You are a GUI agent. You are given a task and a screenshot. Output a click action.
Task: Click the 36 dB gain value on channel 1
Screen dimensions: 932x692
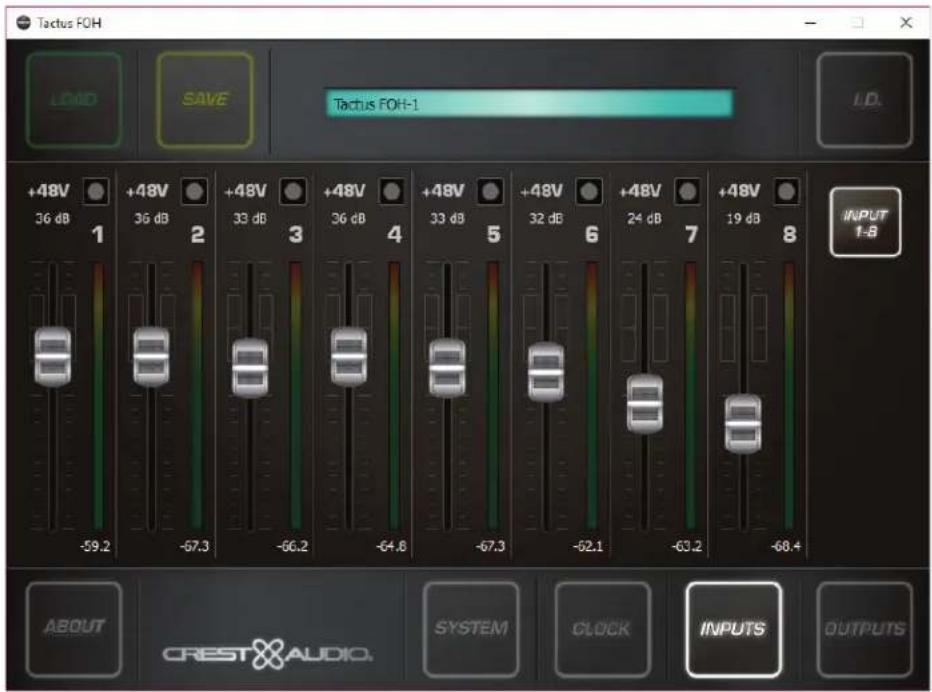coord(52,219)
